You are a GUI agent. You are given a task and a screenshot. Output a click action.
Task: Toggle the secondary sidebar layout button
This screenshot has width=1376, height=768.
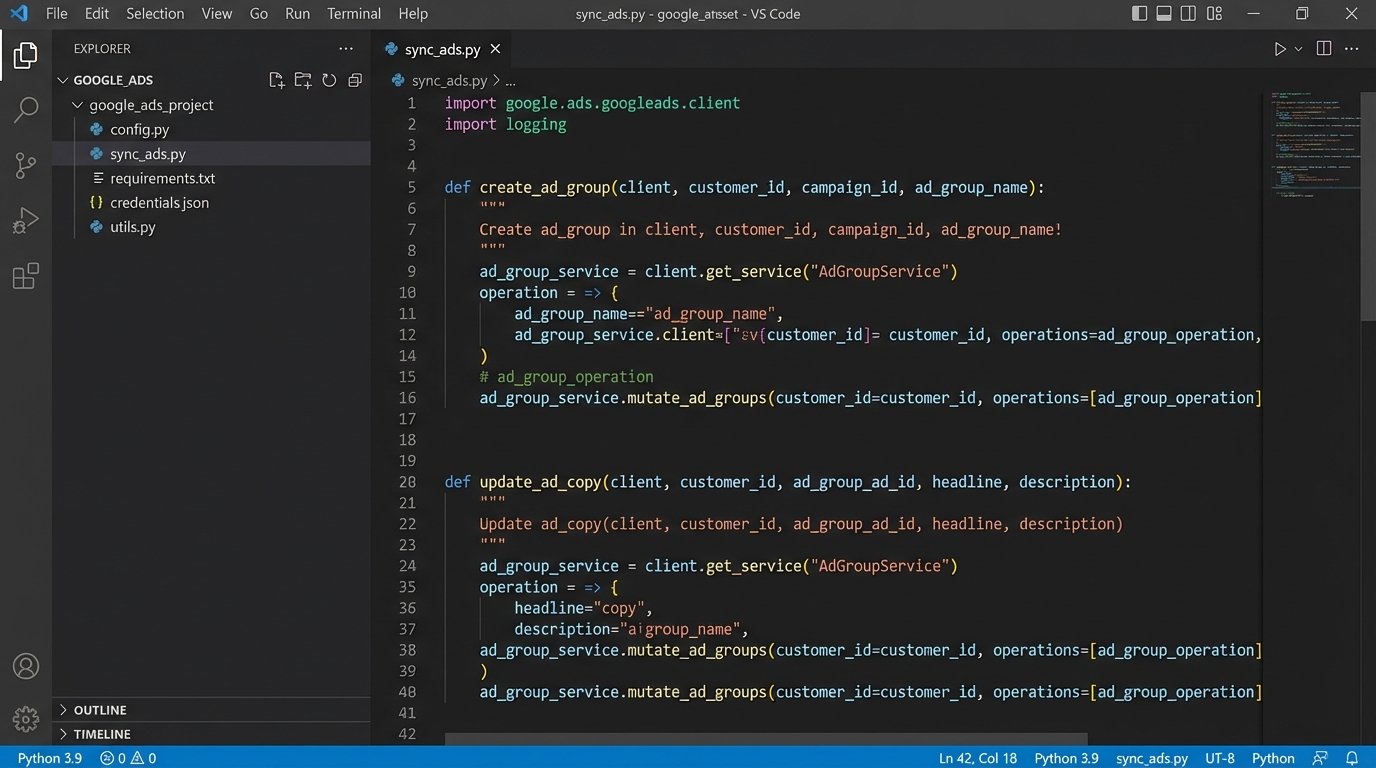point(1188,14)
